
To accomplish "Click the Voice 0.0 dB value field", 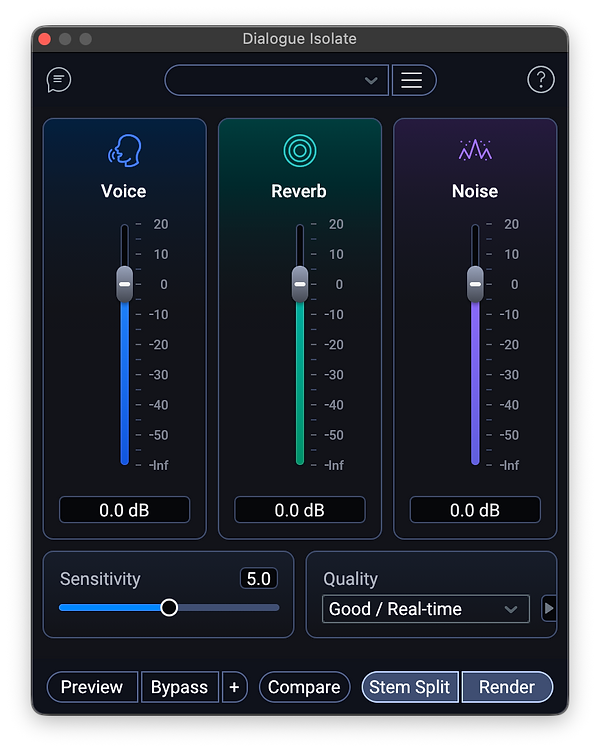I will pos(125,510).
